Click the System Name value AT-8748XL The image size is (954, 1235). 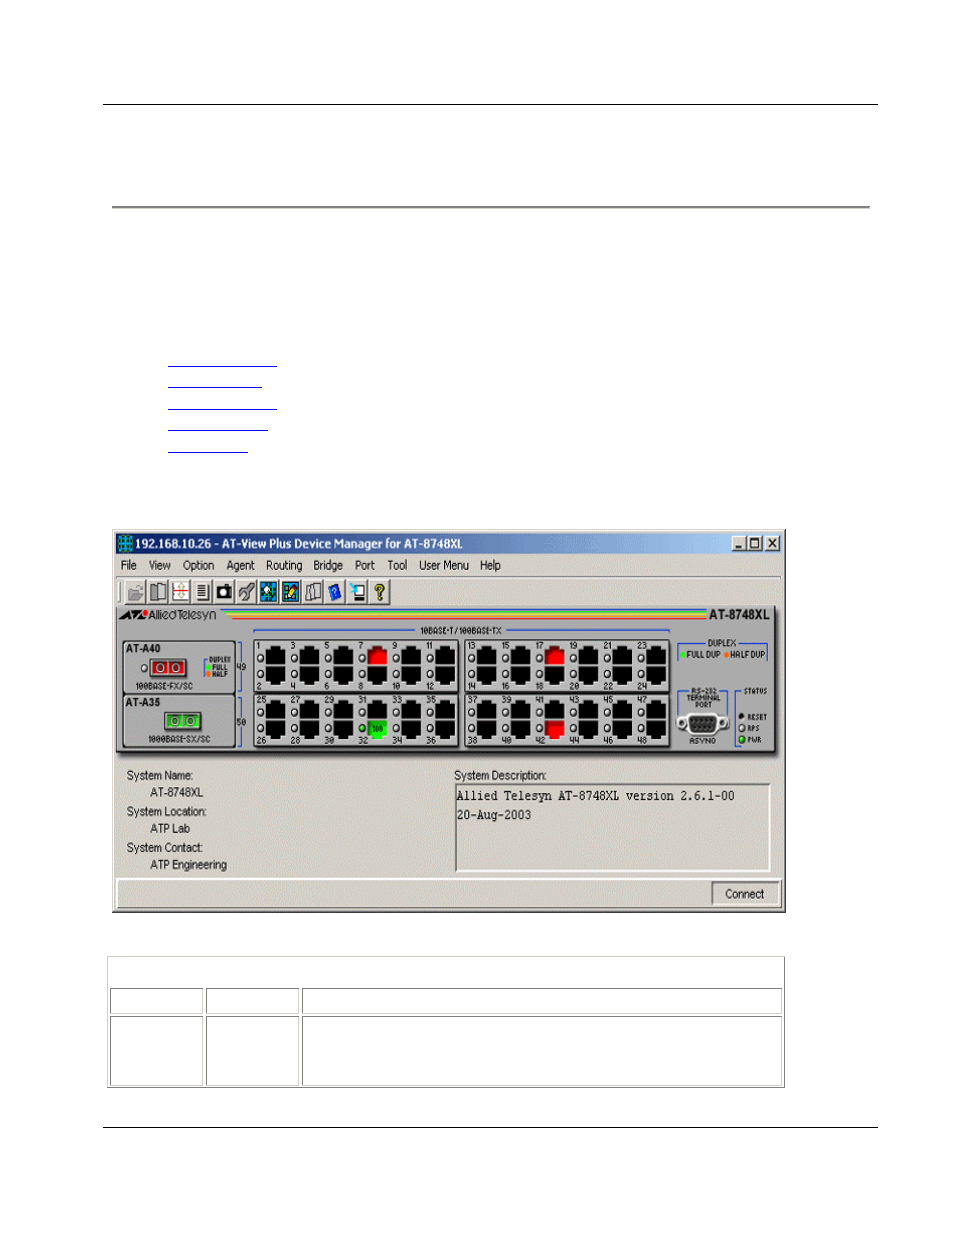[177, 793]
